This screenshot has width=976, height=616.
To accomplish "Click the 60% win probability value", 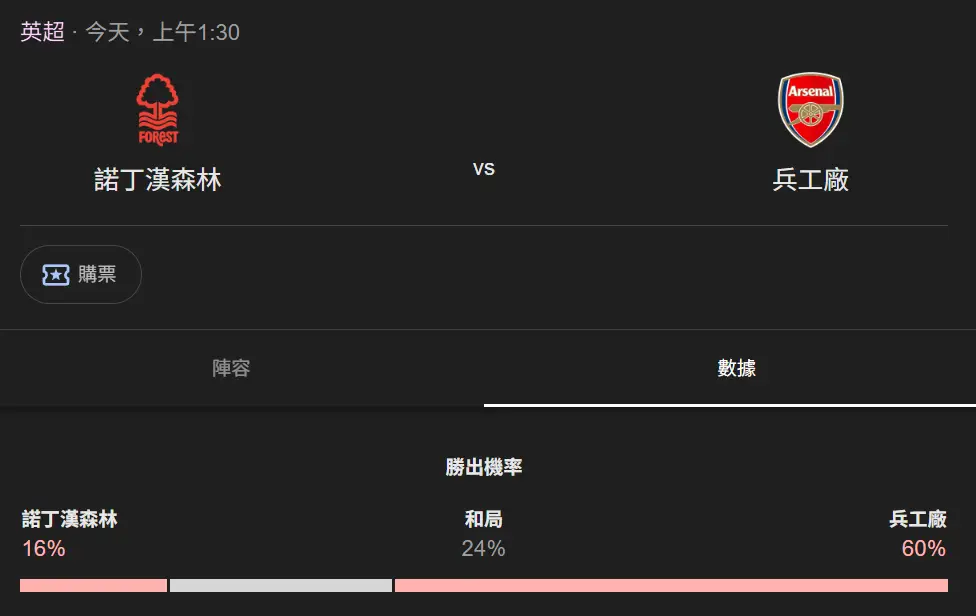I will 923,548.
